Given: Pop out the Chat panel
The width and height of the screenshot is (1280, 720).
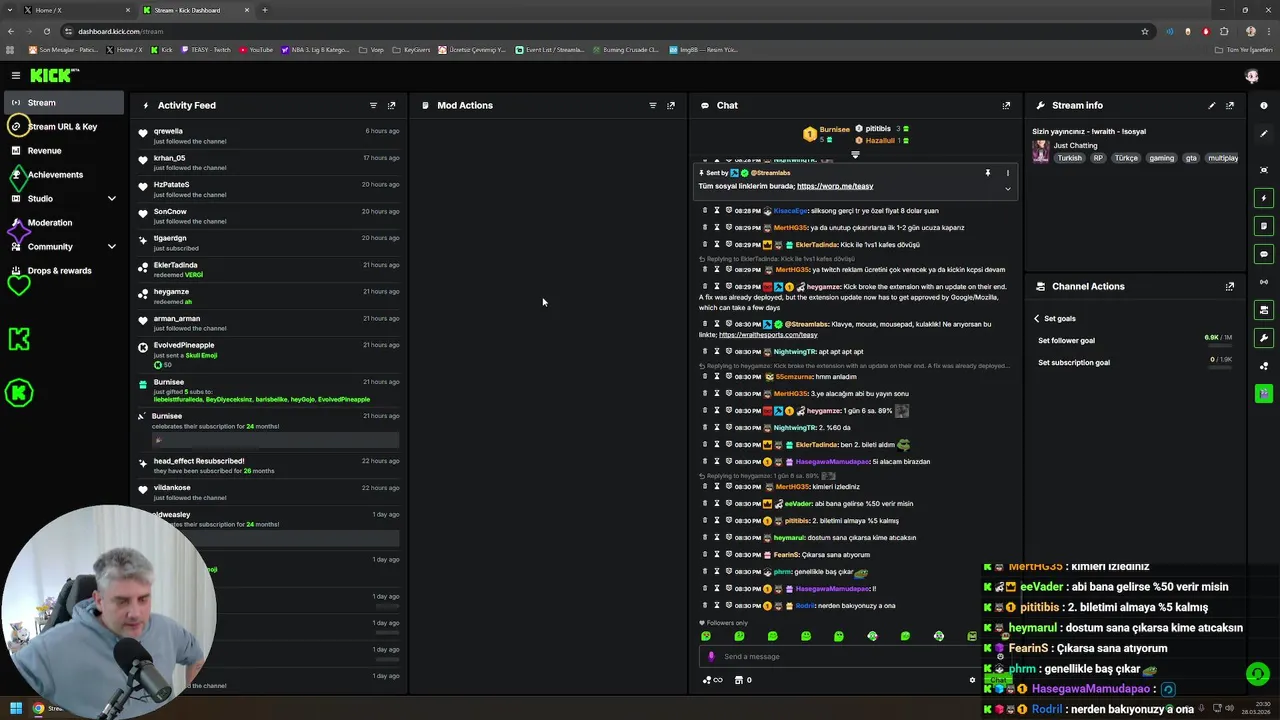Looking at the screenshot, I should click(x=1006, y=105).
